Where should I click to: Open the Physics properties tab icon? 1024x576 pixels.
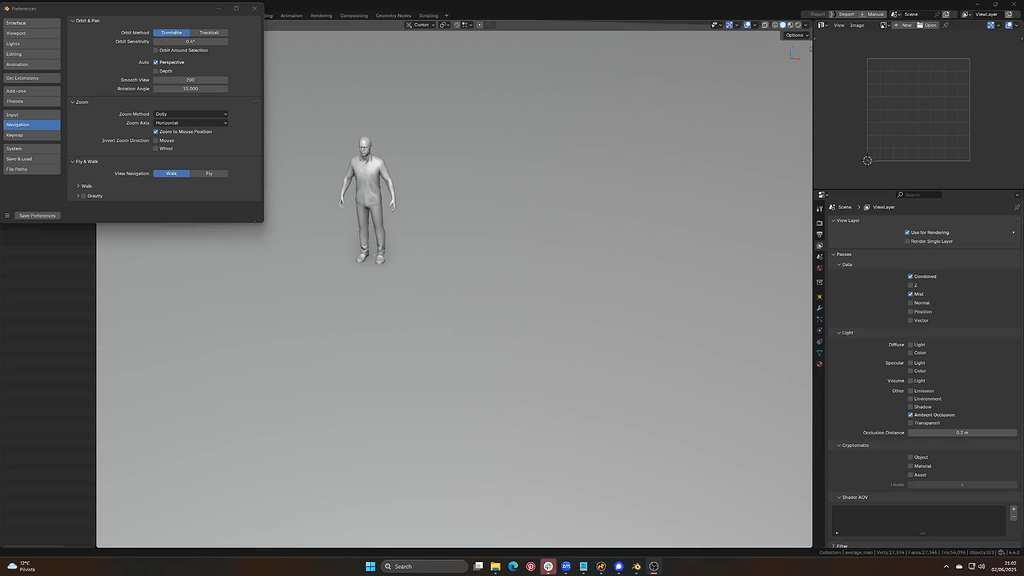click(820, 330)
